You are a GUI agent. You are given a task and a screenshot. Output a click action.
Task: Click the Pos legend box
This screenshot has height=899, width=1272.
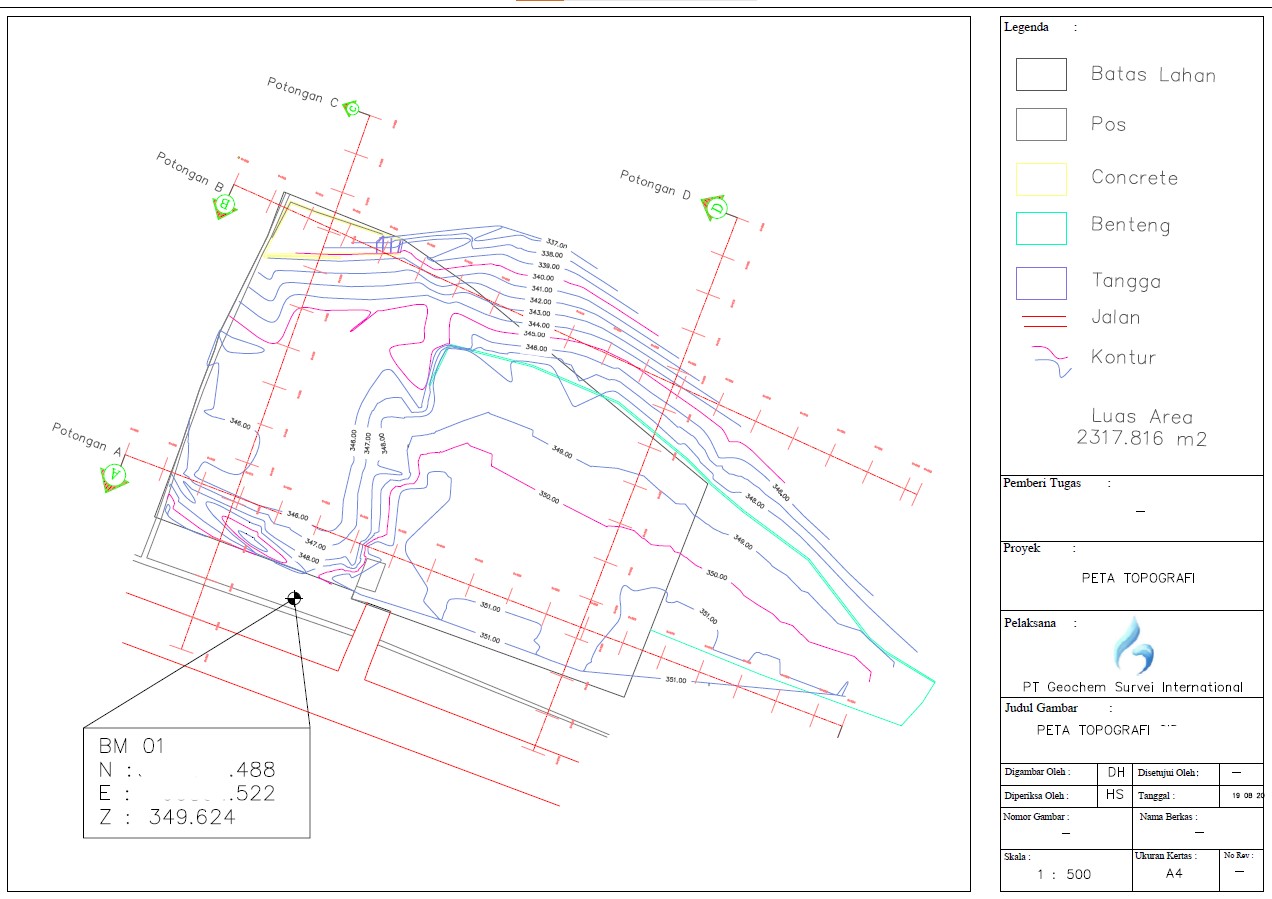(1041, 125)
